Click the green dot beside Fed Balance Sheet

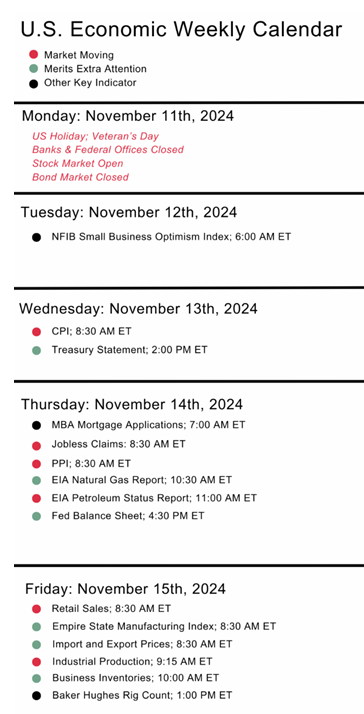click(x=36, y=516)
